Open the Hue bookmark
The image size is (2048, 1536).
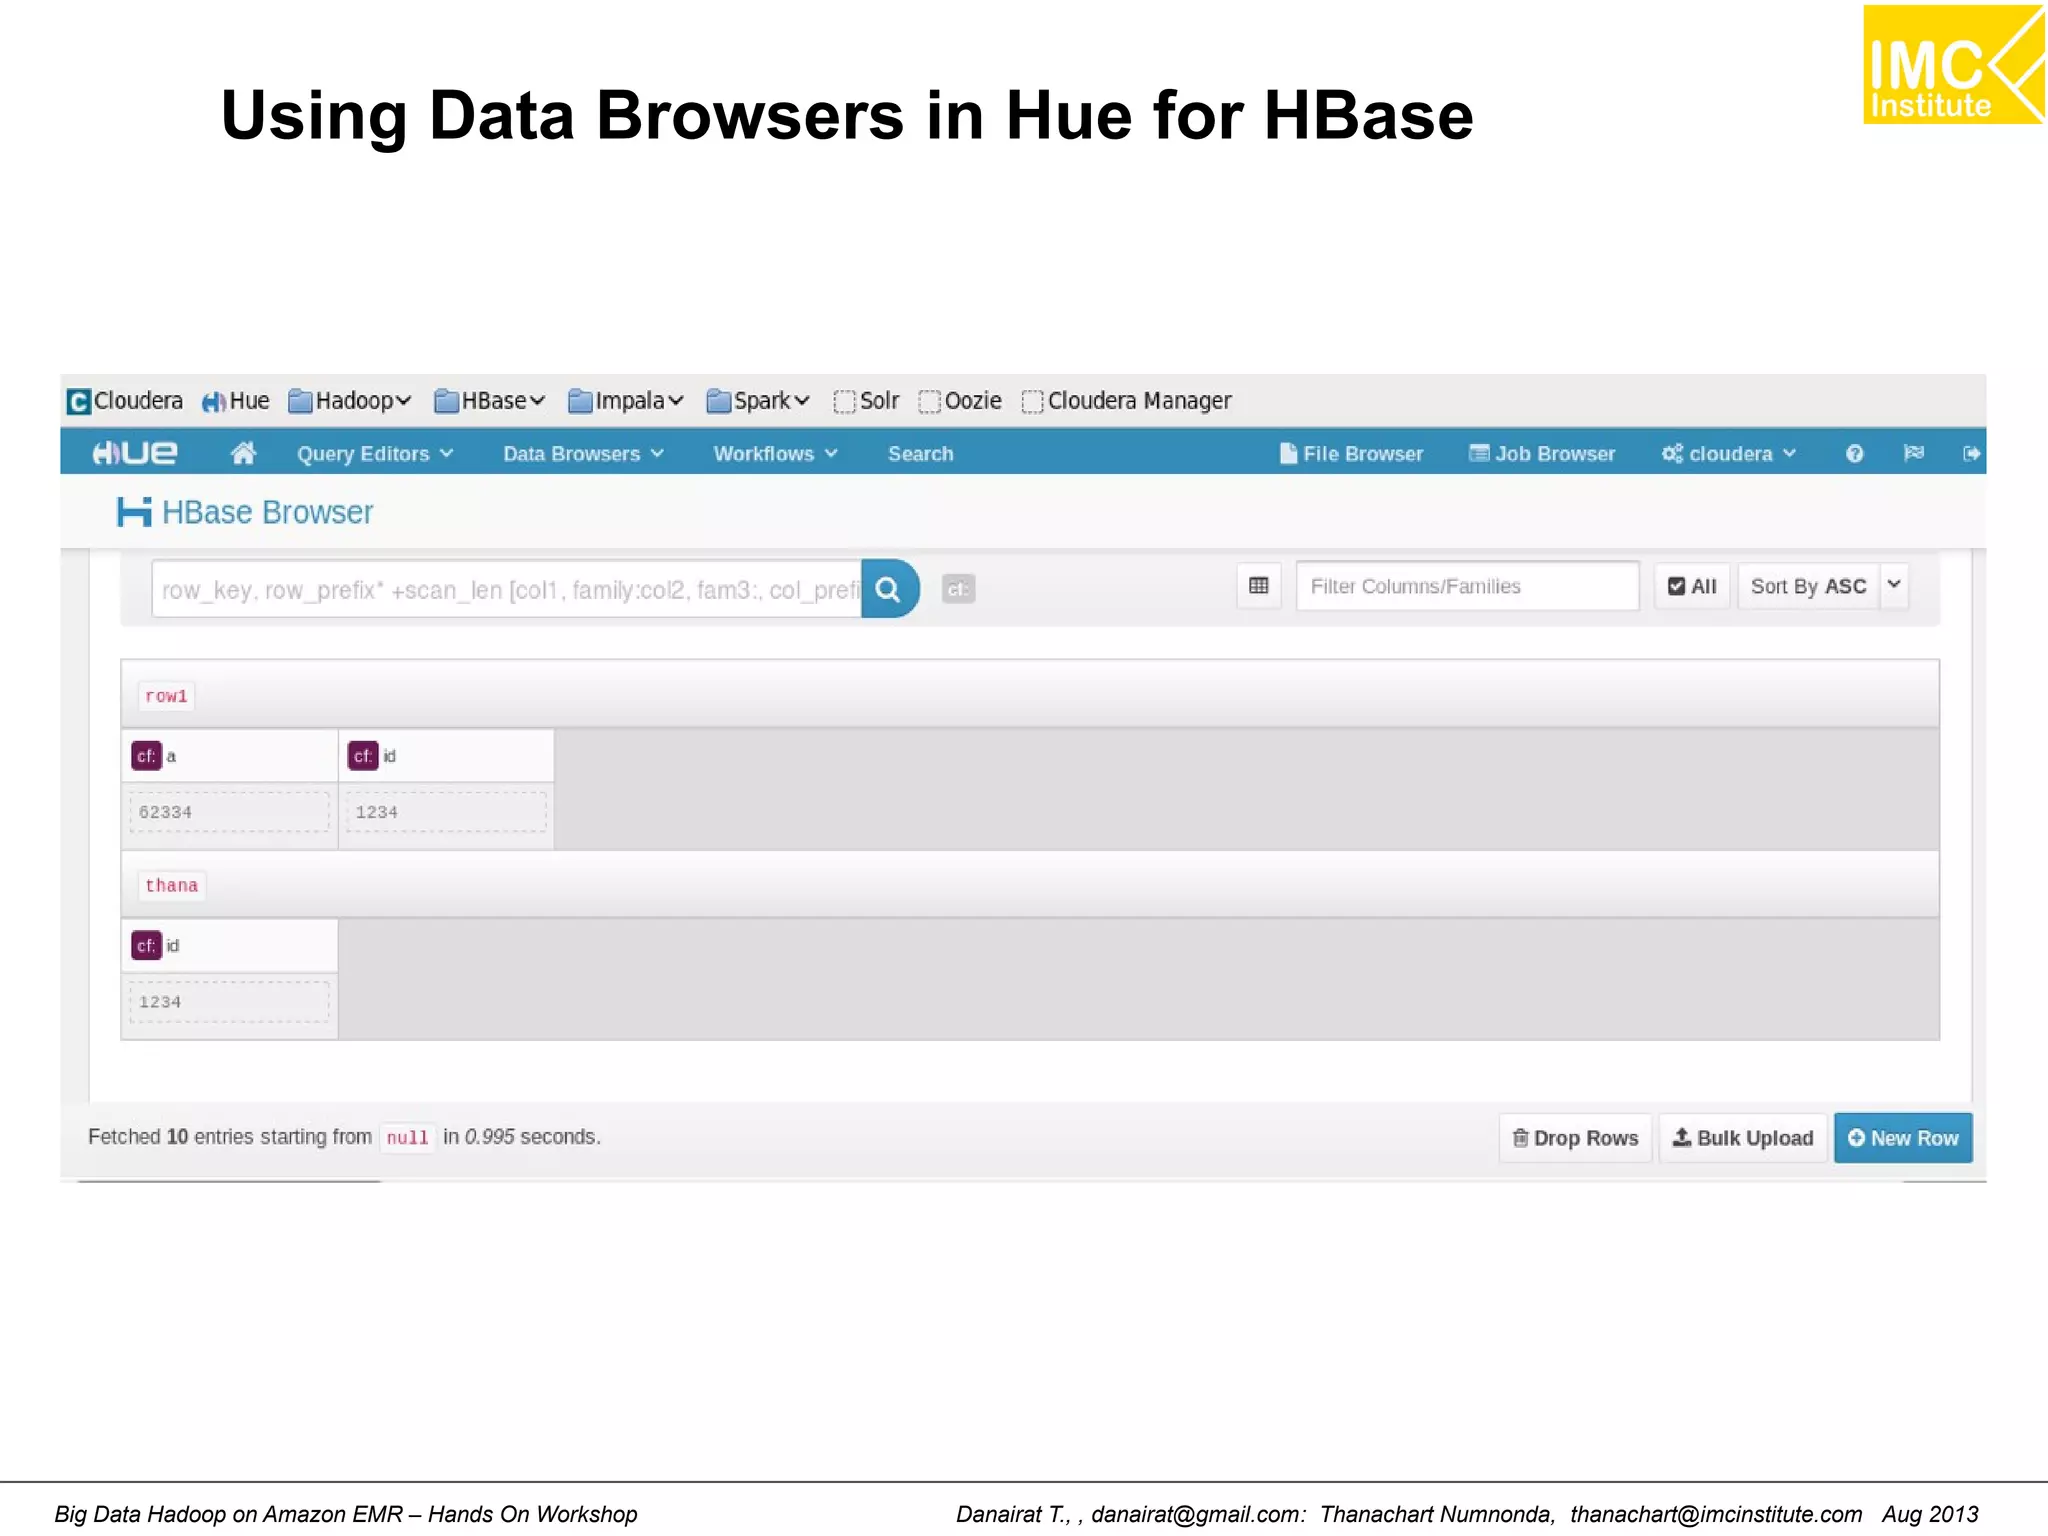(x=235, y=401)
